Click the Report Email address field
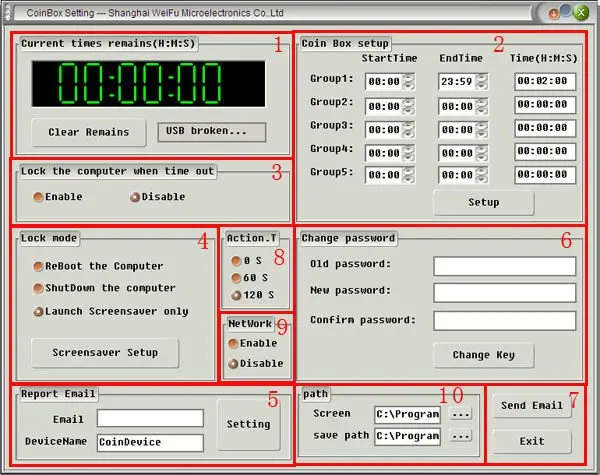Viewport: 600px width, 475px height. pos(150,418)
